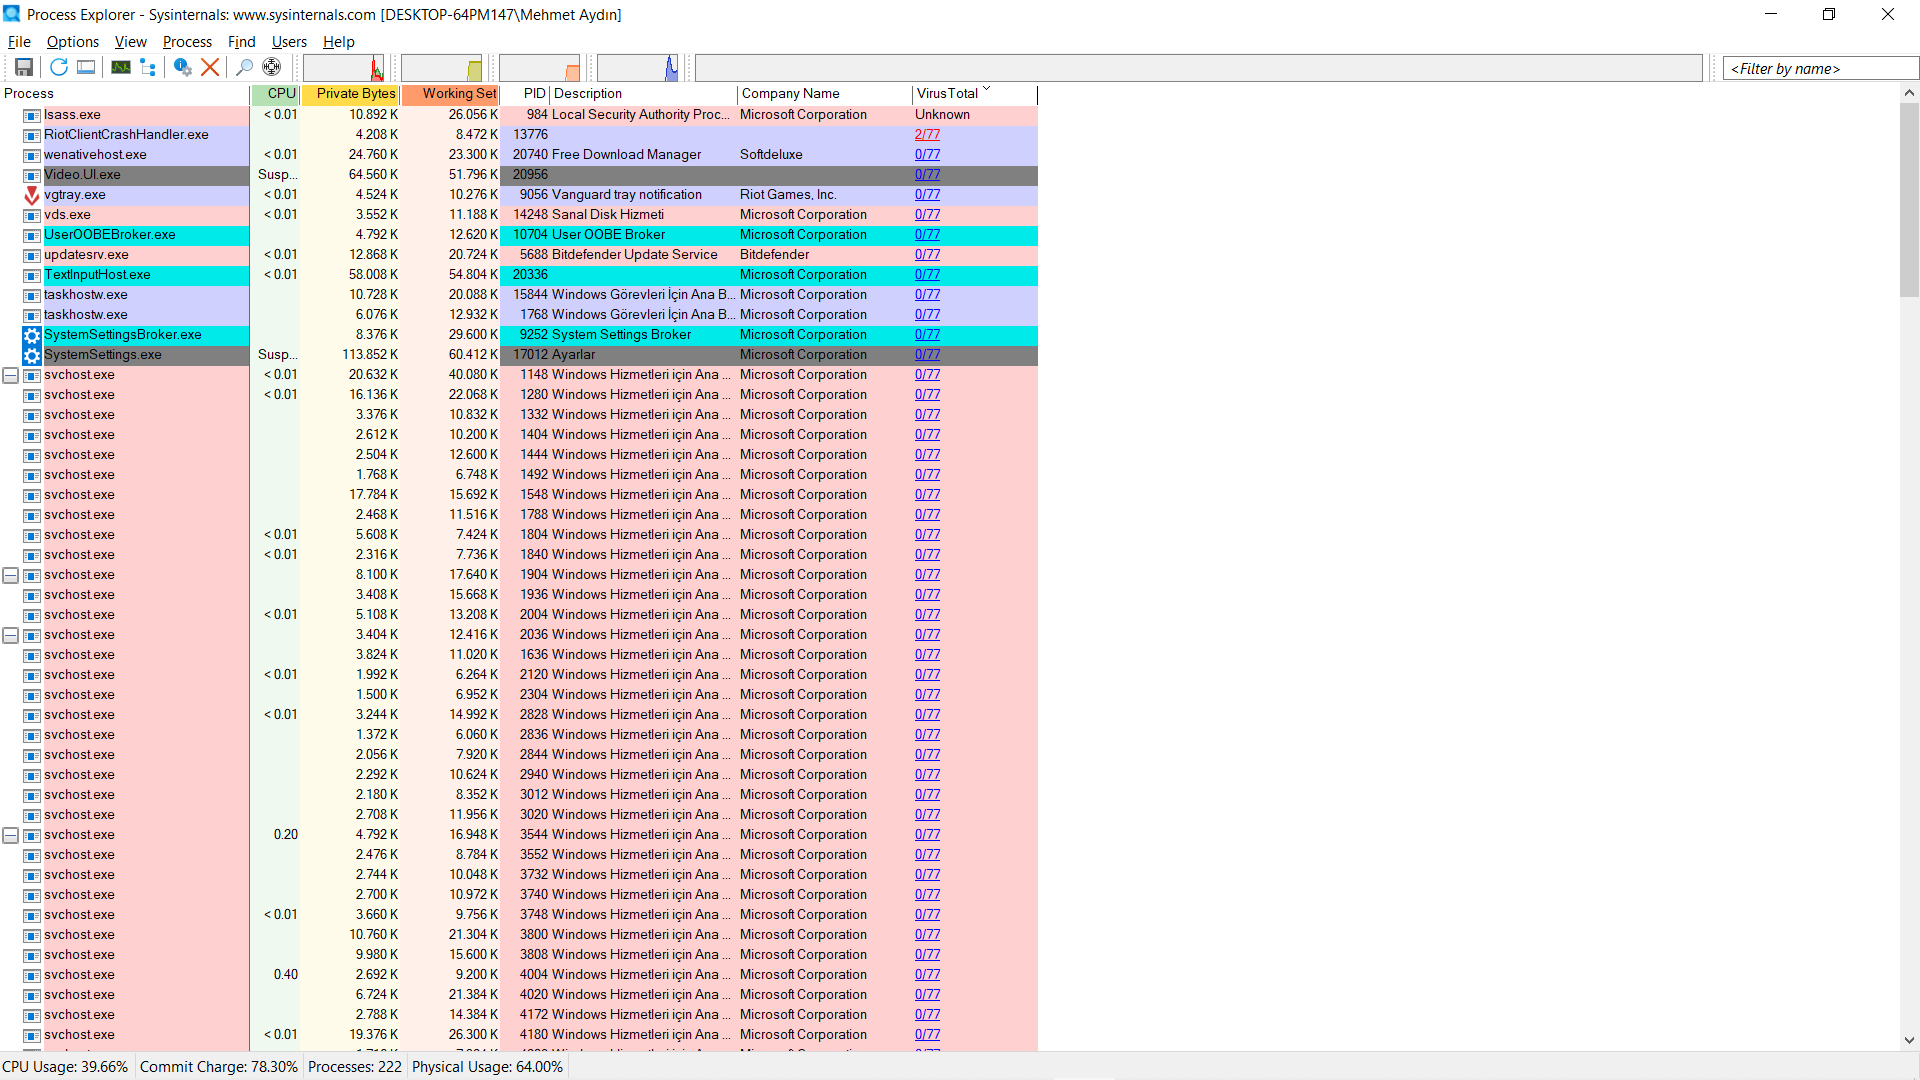This screenshot has height=1080, width=1920.
Task: Click the Refresh Now icon
Action: [59, 67]
